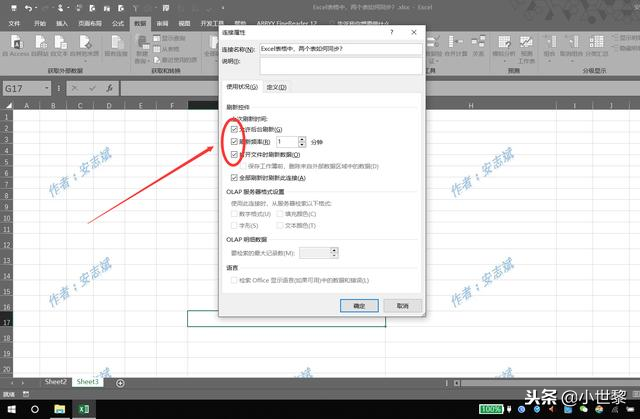Screen dimensions: 640x419
Task: Click refresh minutes value field showing 1
Action: (287, 142)
